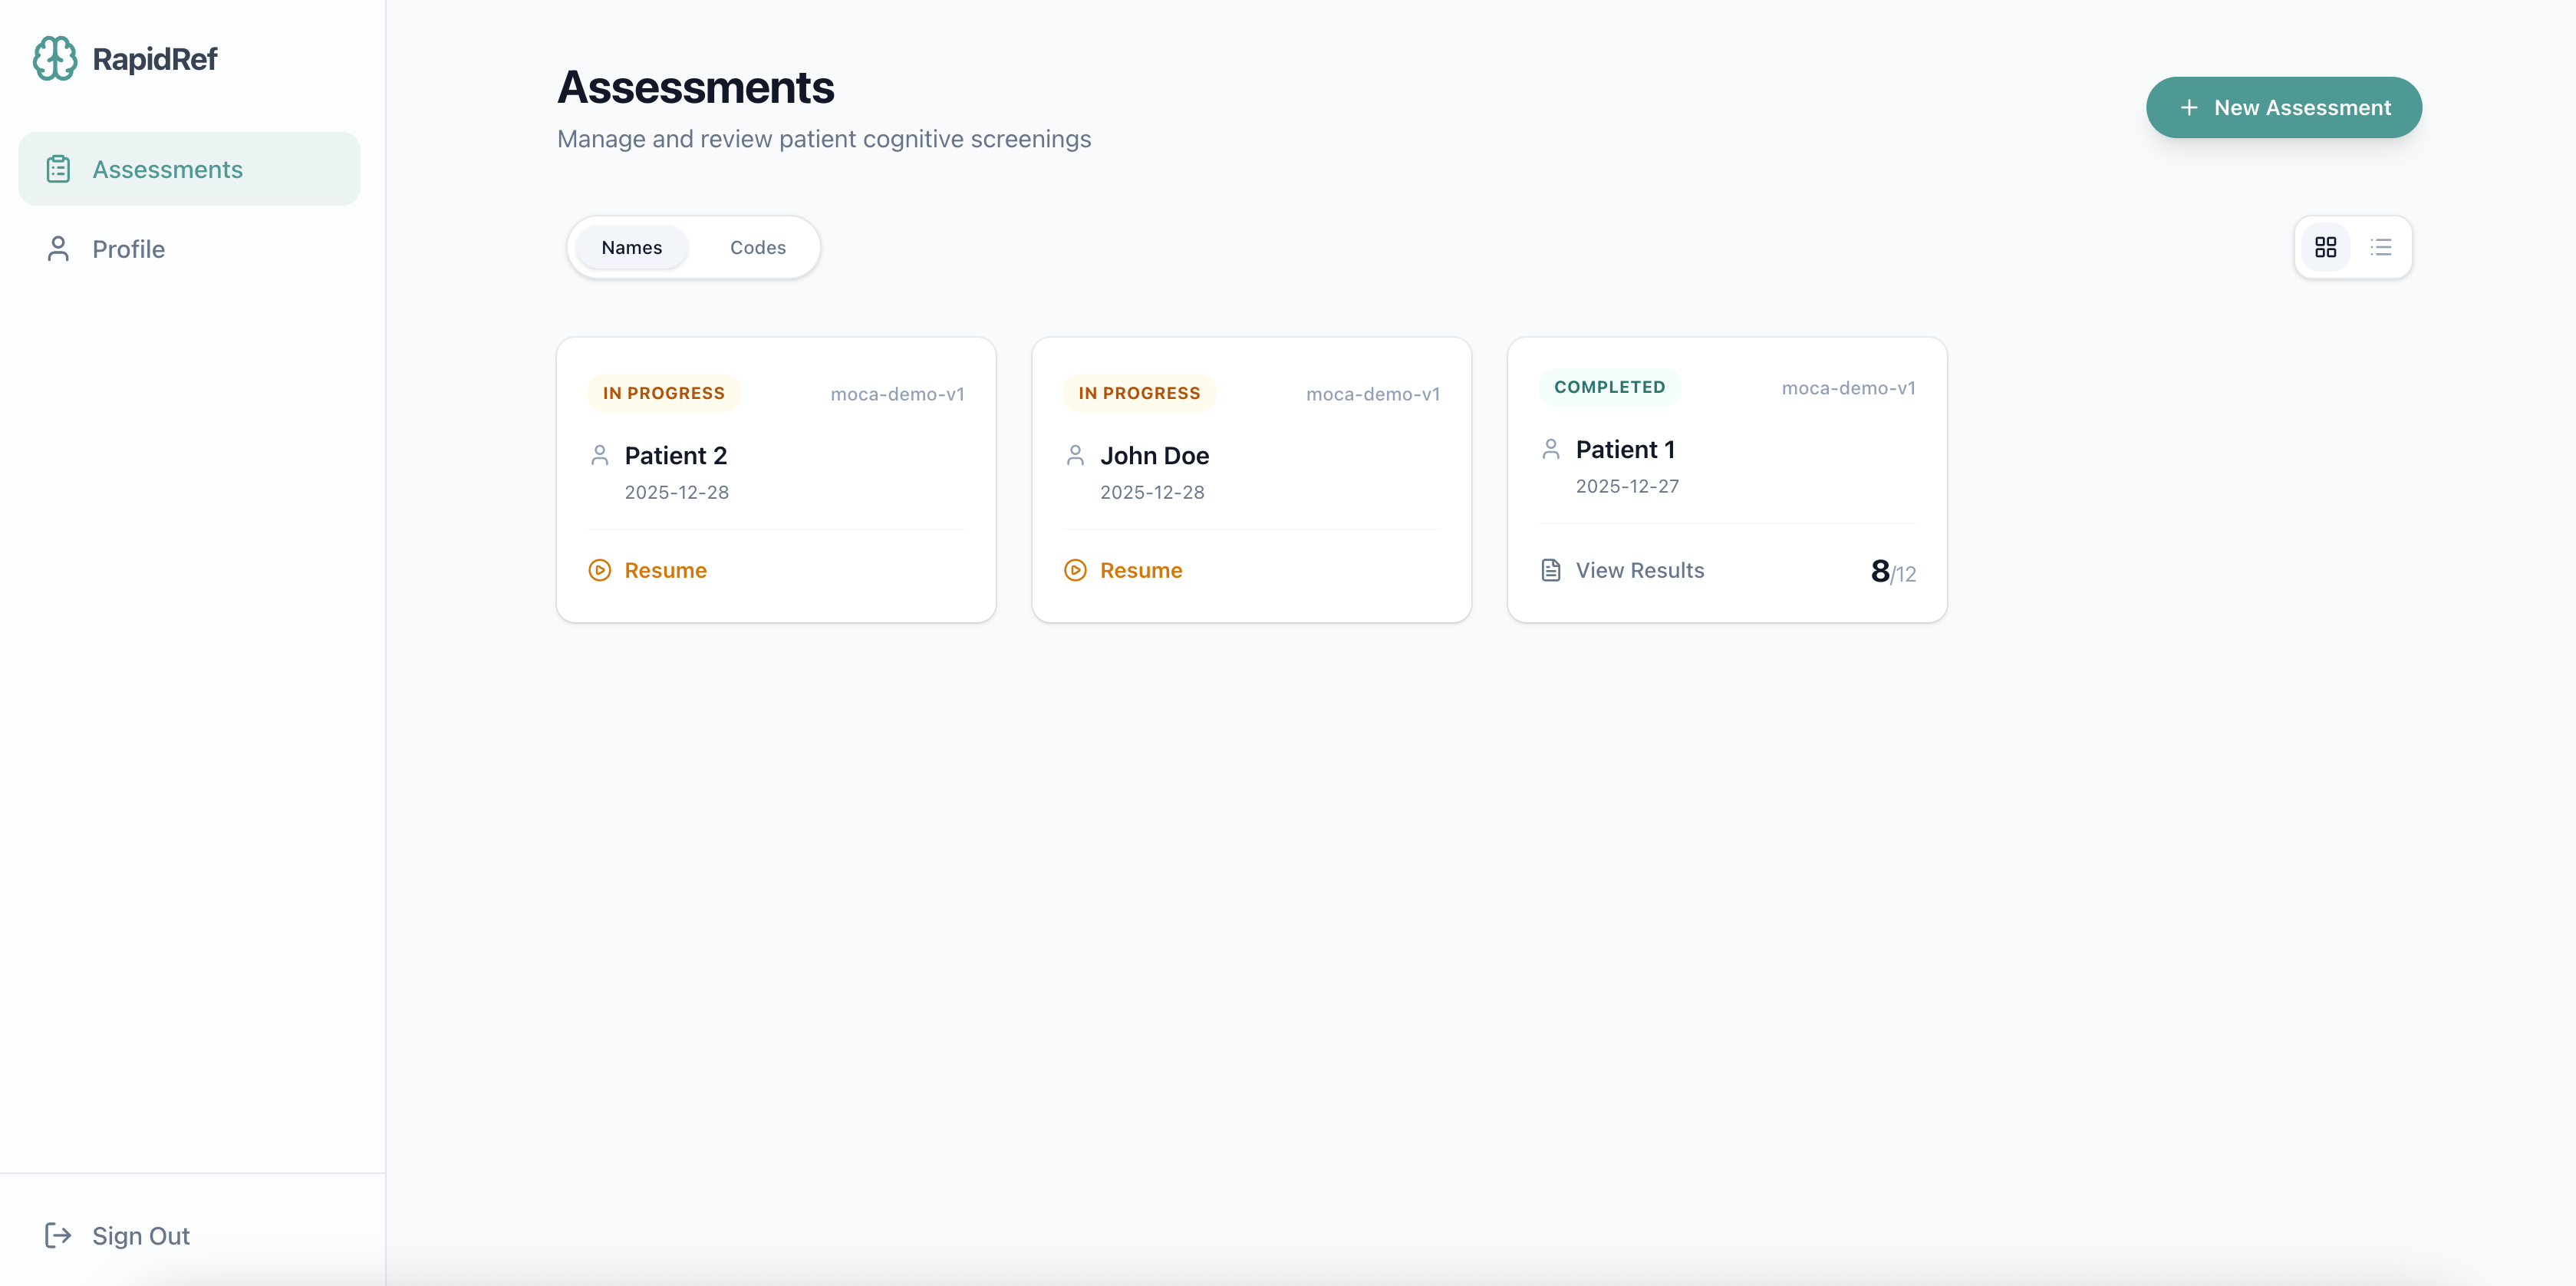Click the document icon beside View Results
Image resolution: width=2576 pixels, height=1286 pixels.
point(1550,570)
